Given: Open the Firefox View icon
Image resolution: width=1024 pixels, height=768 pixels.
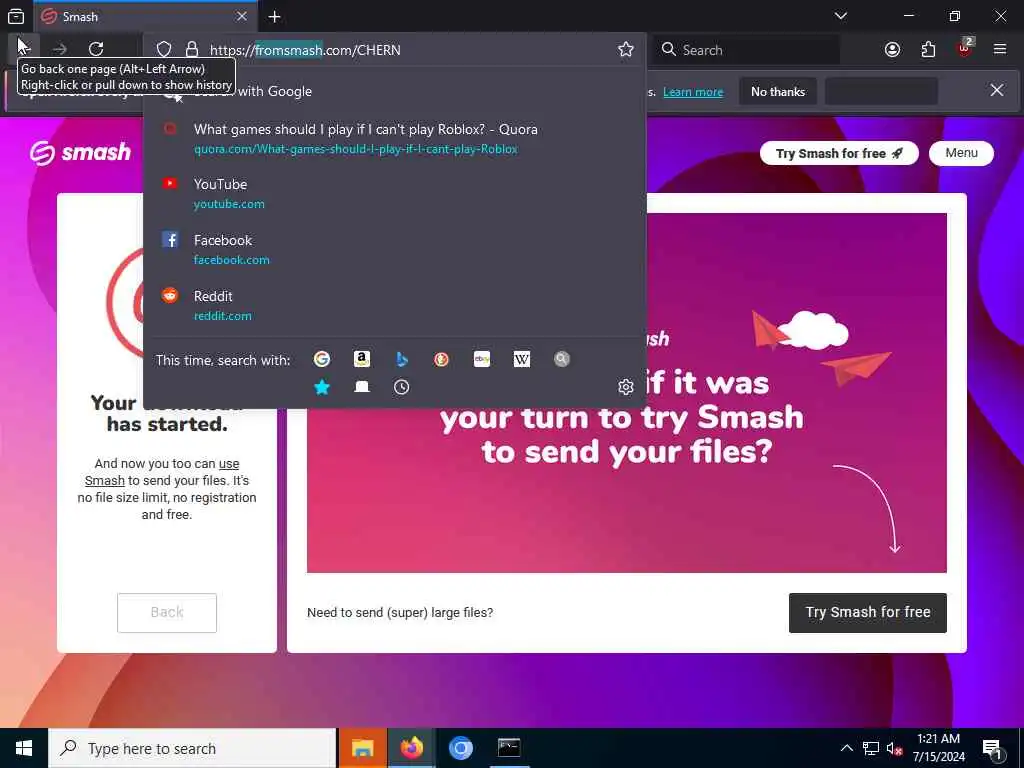Looking at the screenshot, I should pyautogui.click(x=16, y=17).
